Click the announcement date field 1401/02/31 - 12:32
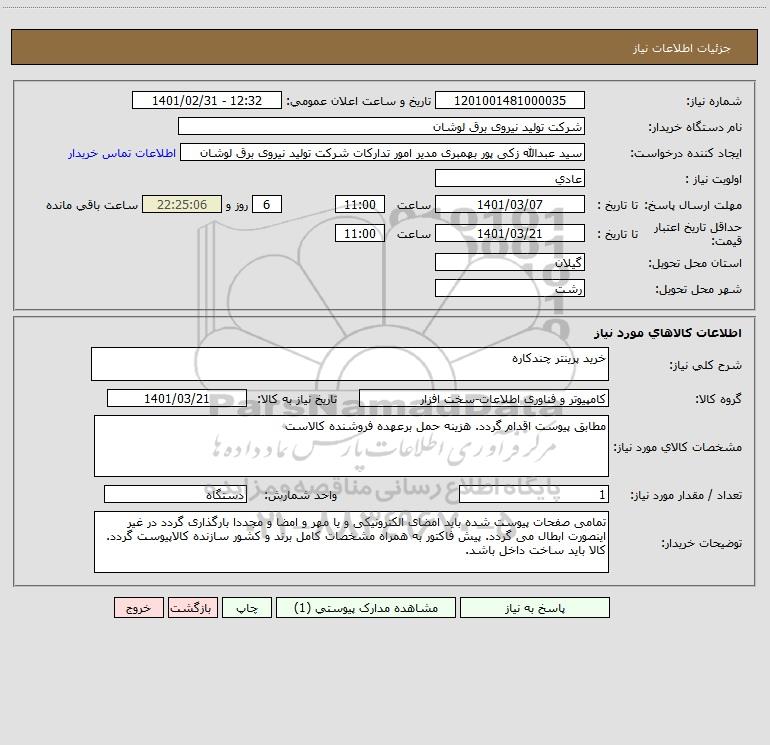The height and width of the screenshot is (745, 770). coord(207,100)
